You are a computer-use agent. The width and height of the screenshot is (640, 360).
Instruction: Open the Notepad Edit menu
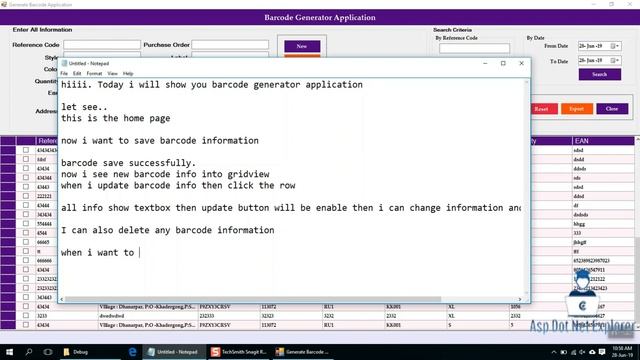(77, 73)
